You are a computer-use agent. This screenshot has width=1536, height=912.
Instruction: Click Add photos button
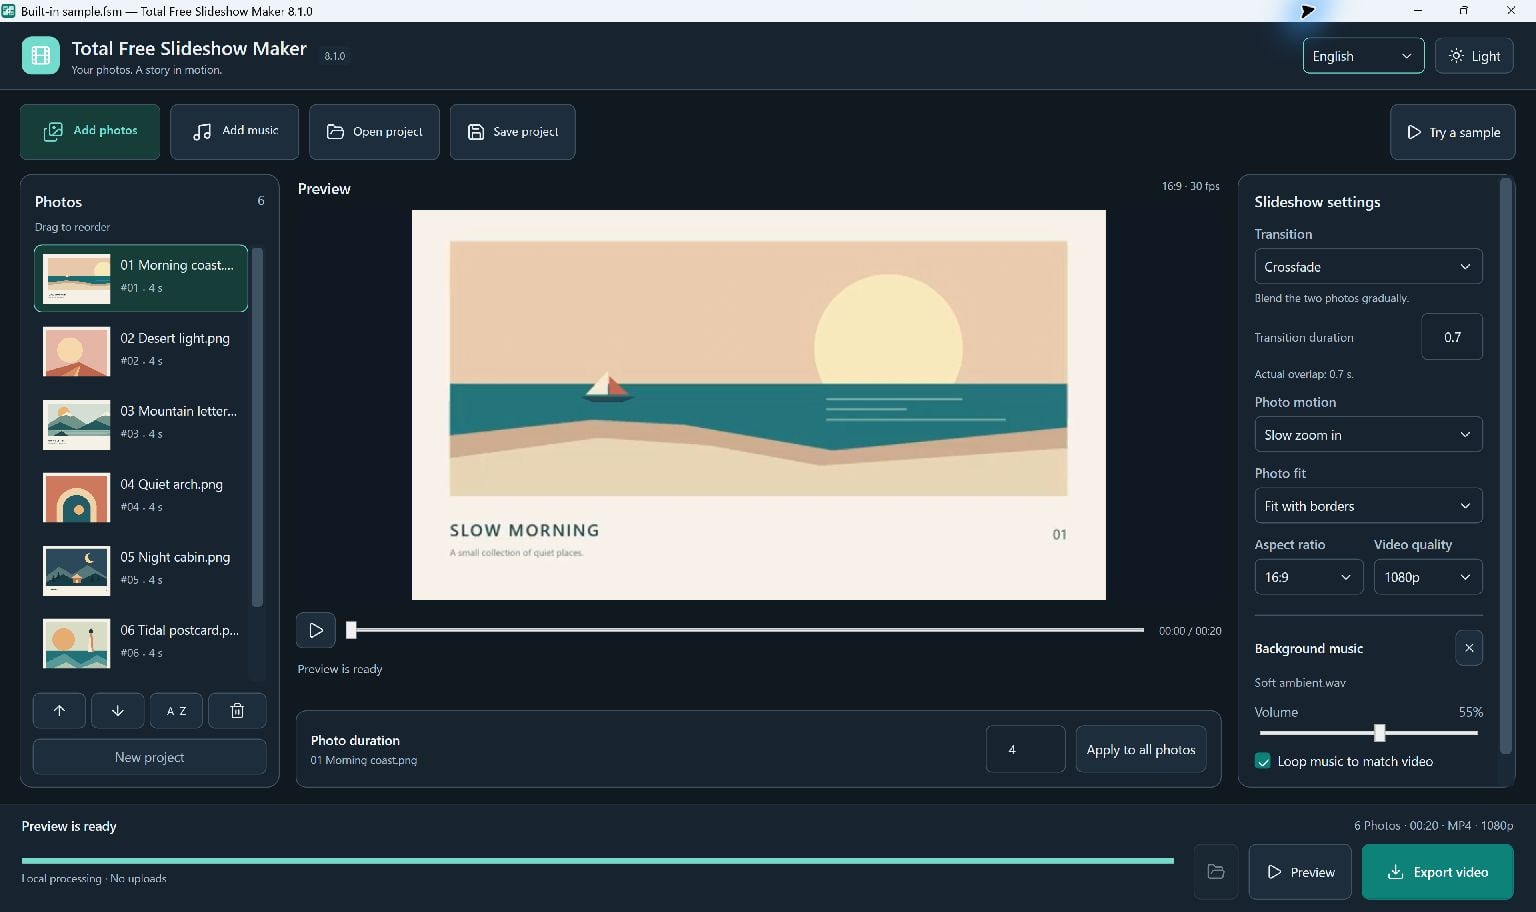point(90,131)
